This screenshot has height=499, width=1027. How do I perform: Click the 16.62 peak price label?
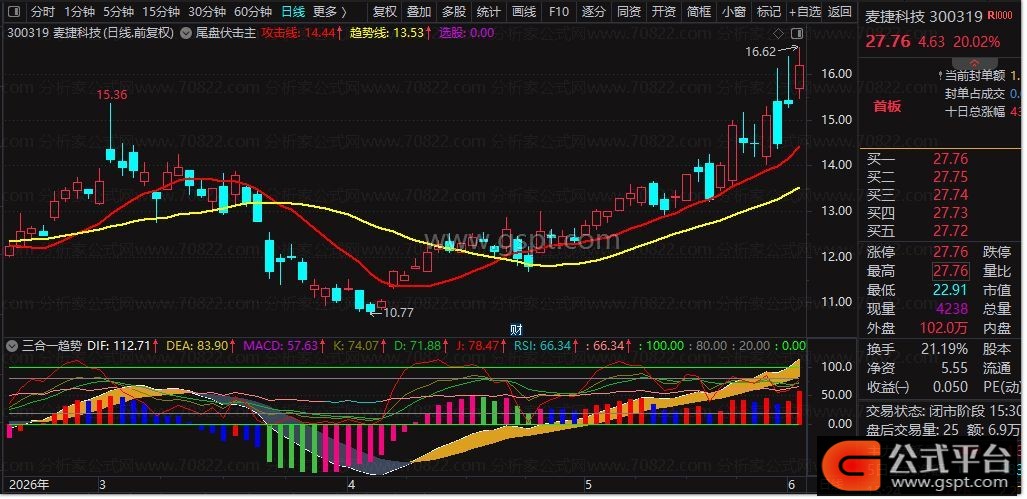coord(760,51)
